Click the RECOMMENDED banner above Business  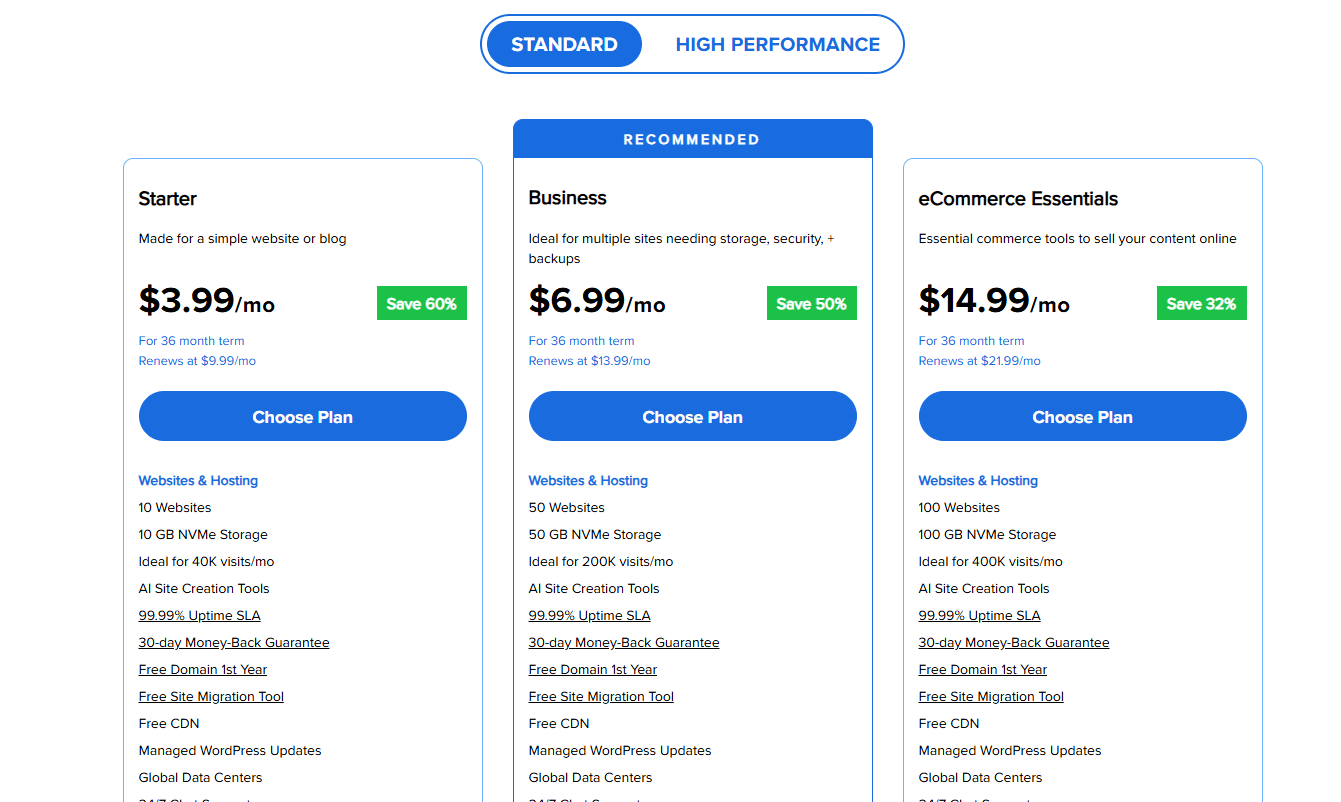coord(692,139)
